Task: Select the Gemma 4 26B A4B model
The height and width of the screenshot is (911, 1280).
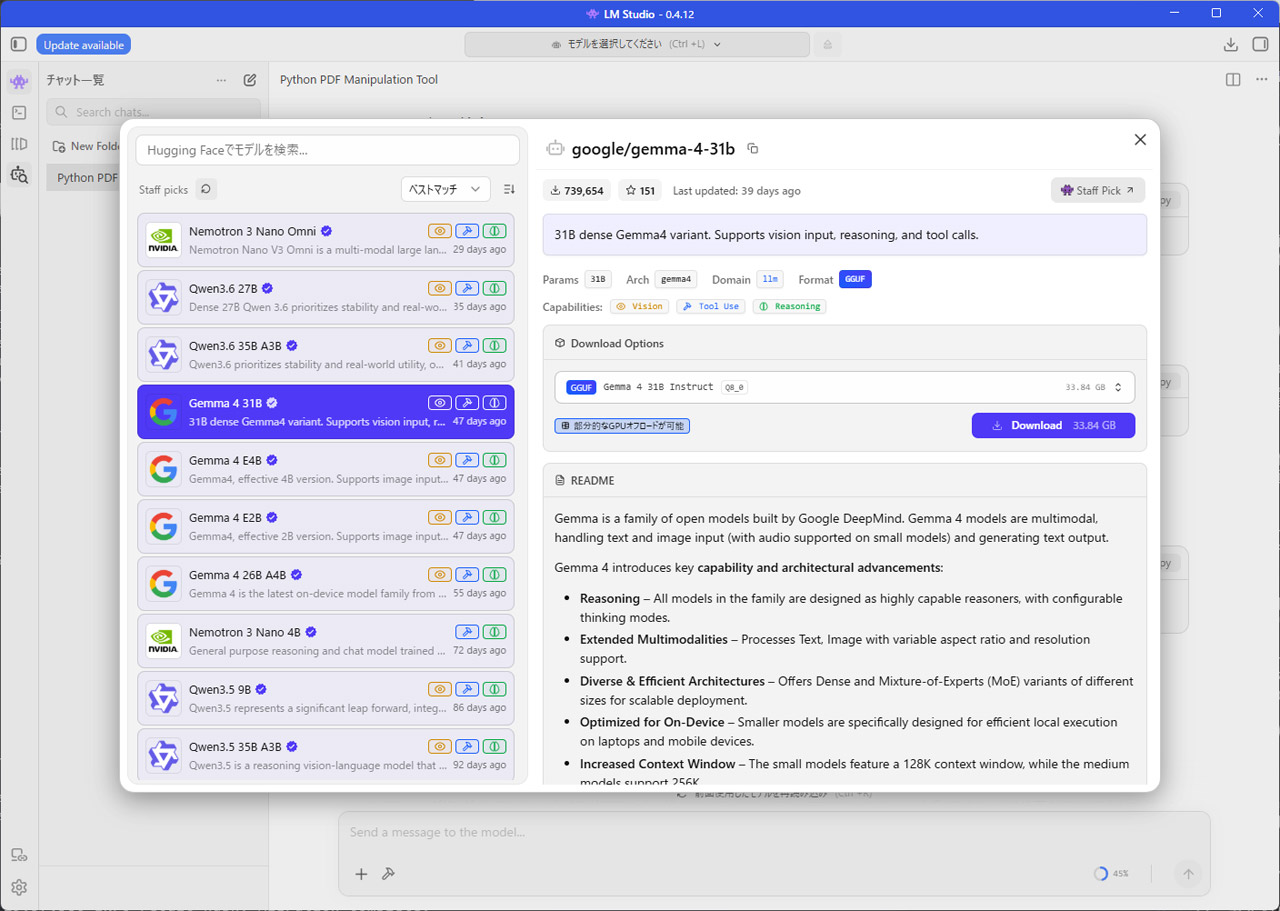Action: point(326,583)
